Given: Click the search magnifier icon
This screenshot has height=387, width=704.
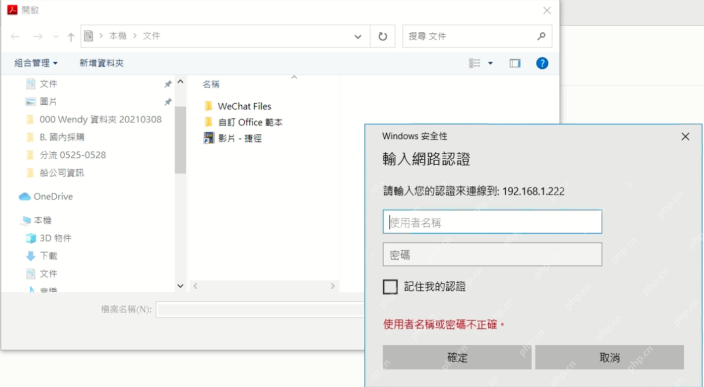Looking at the screenshot, I should (541, 36).
